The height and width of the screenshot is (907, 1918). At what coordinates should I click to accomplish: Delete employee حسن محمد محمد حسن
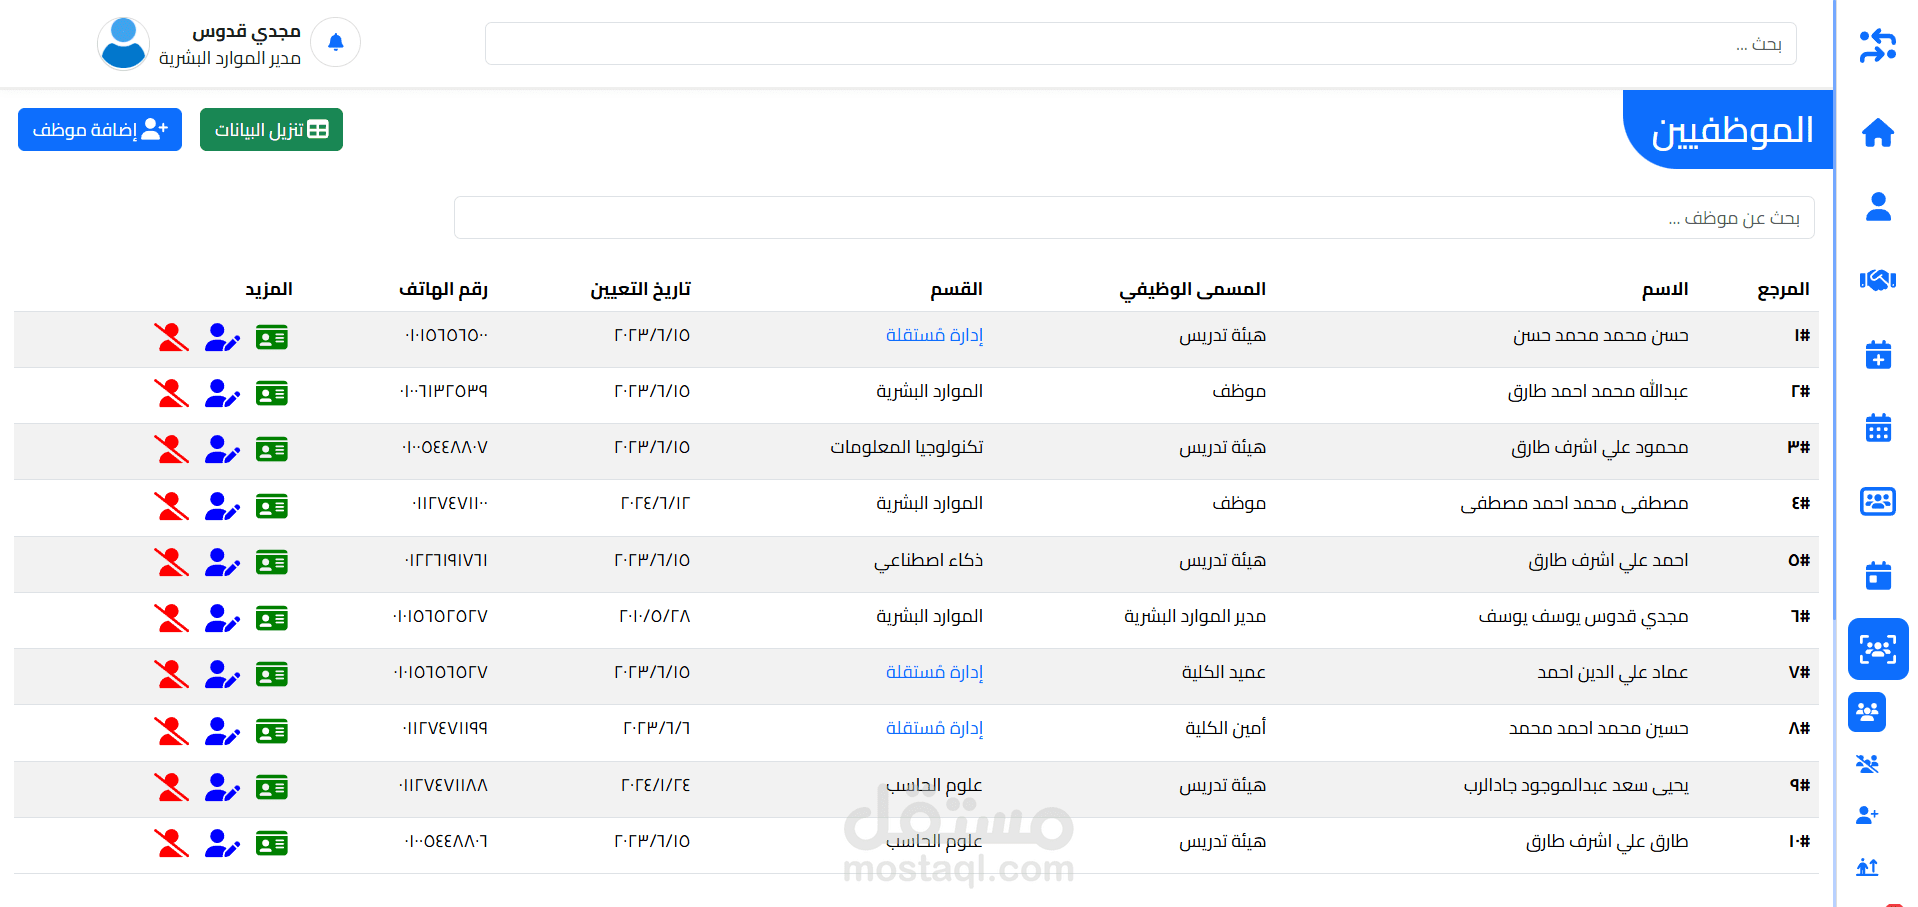[172, 338]
